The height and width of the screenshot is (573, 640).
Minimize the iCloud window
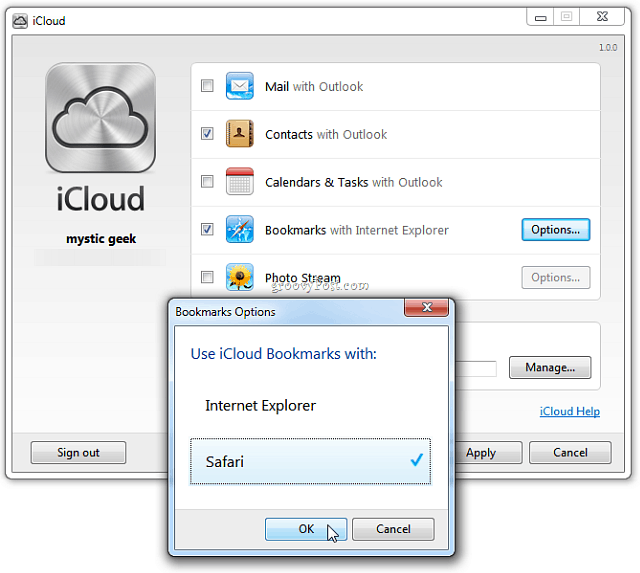coord(540,18)
